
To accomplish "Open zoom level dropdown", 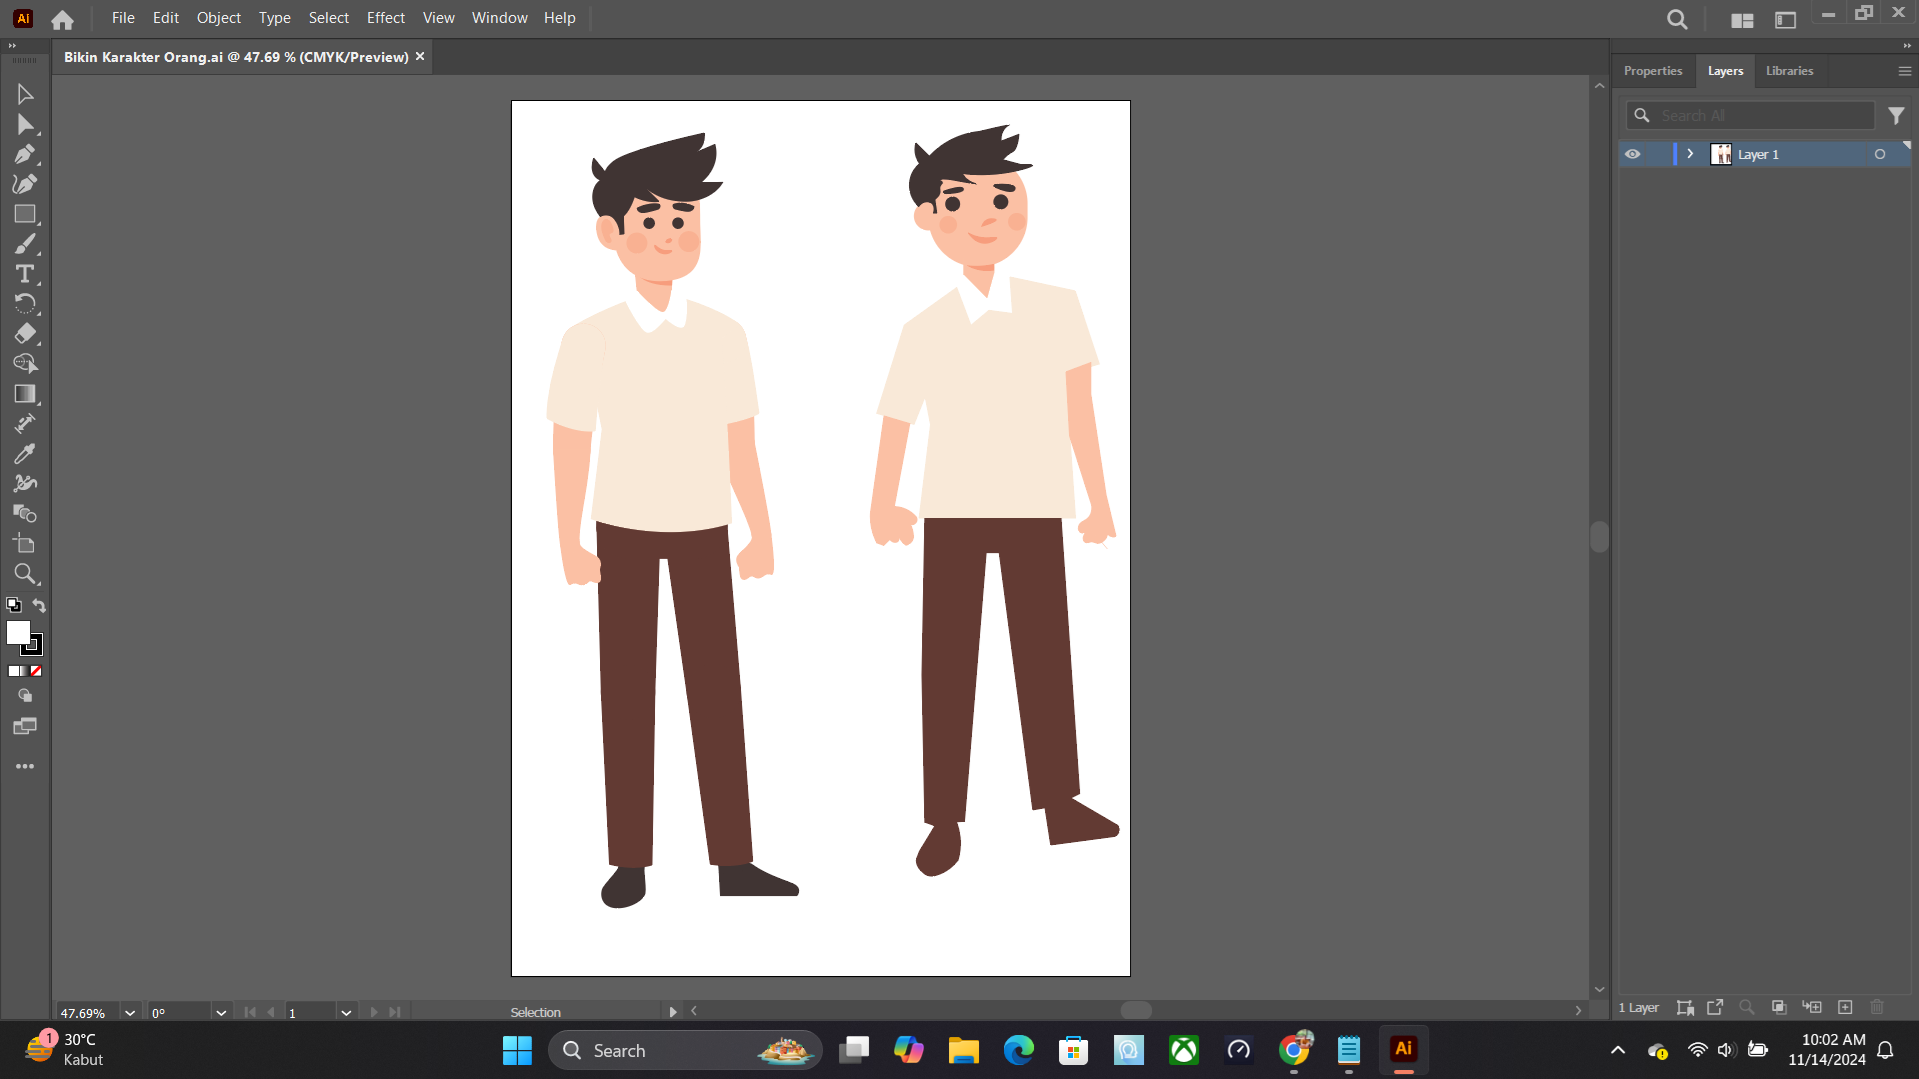I will pyautogui.click(x=130, y=1013).
